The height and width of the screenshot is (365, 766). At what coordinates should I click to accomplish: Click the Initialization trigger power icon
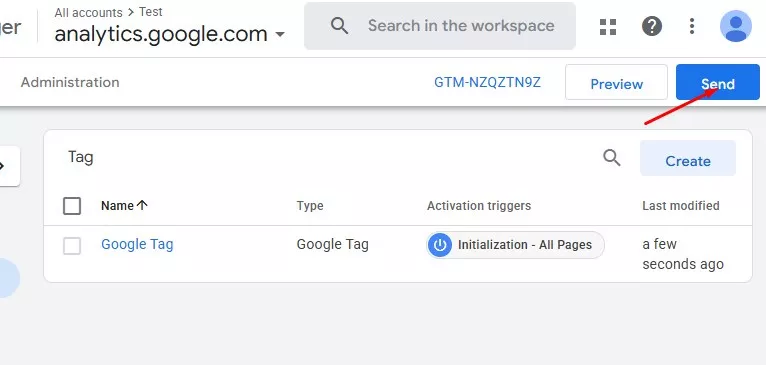(440, 245)
